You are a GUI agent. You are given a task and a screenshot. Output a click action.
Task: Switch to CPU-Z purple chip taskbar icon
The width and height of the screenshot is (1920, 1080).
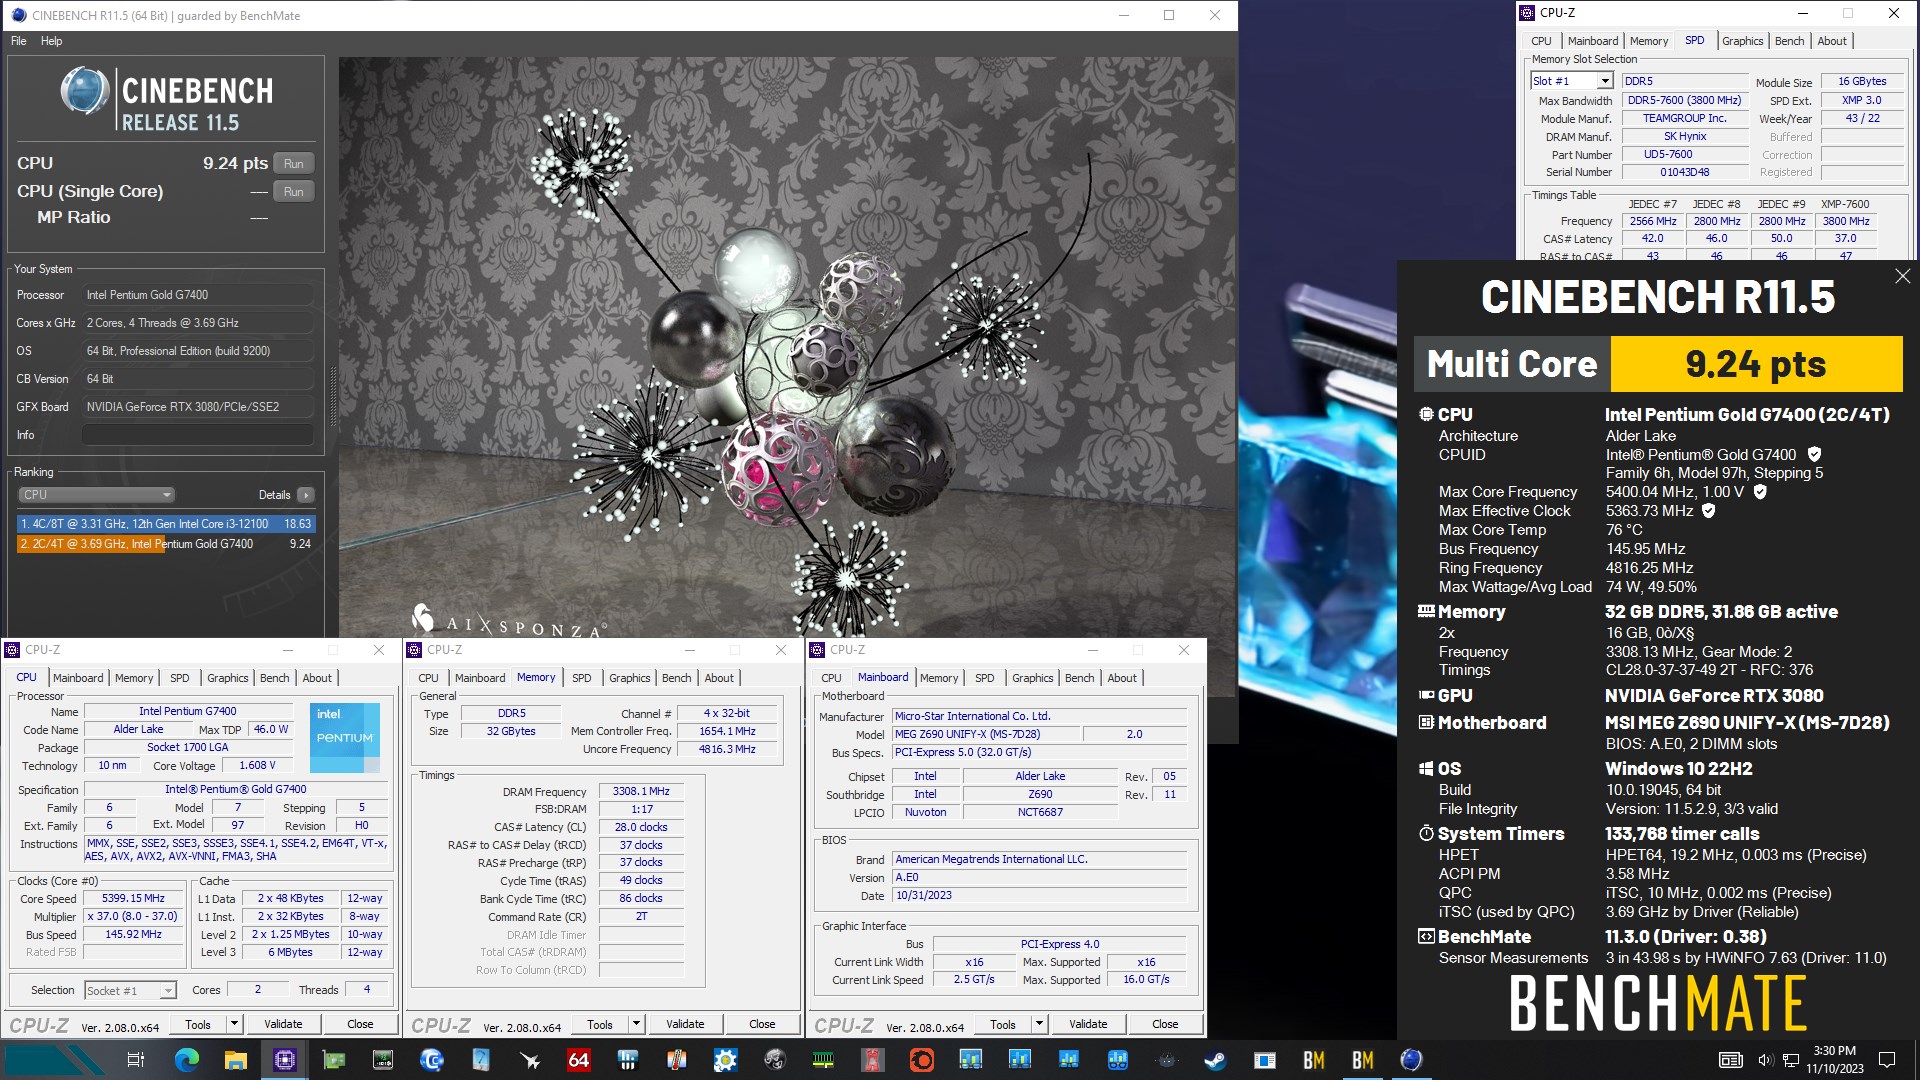click(x=285, y=1060)
